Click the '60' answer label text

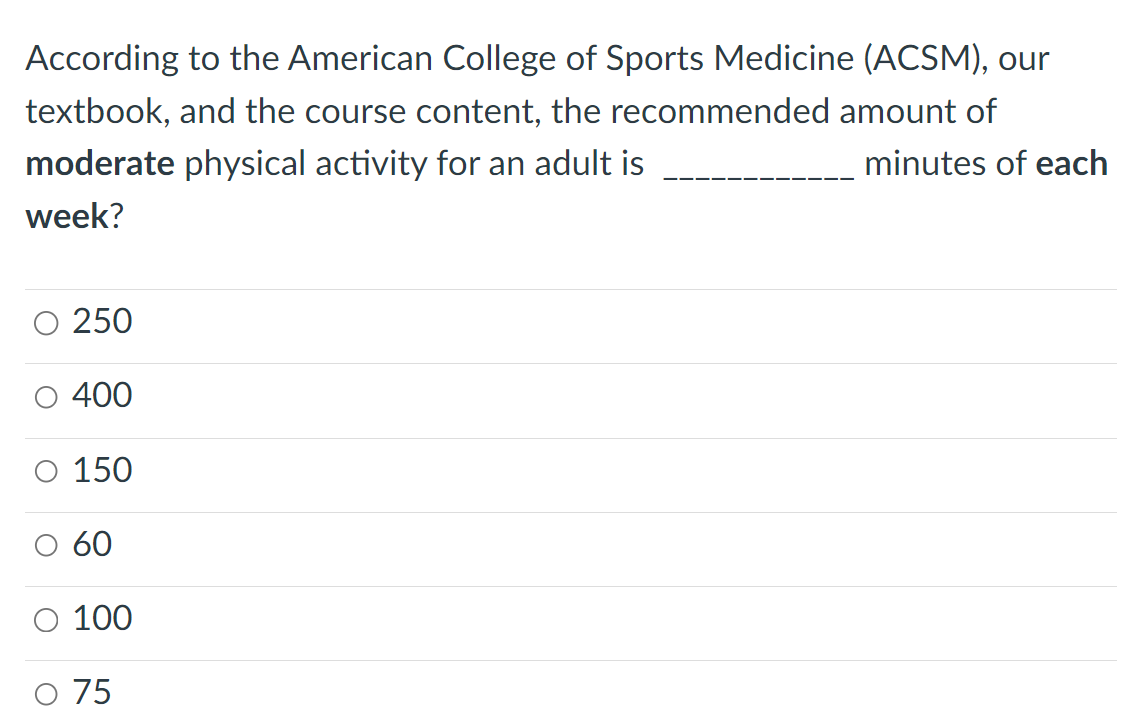point(92,544)
